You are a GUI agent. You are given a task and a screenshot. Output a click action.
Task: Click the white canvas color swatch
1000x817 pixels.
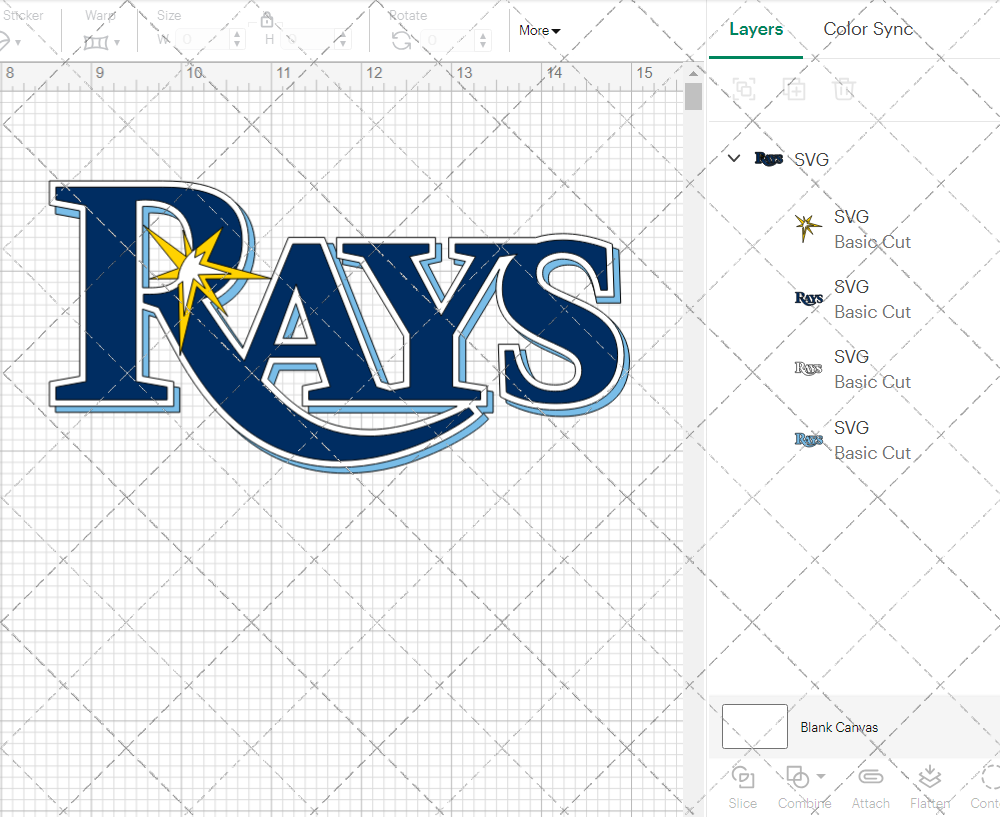(x=754, y=727)
